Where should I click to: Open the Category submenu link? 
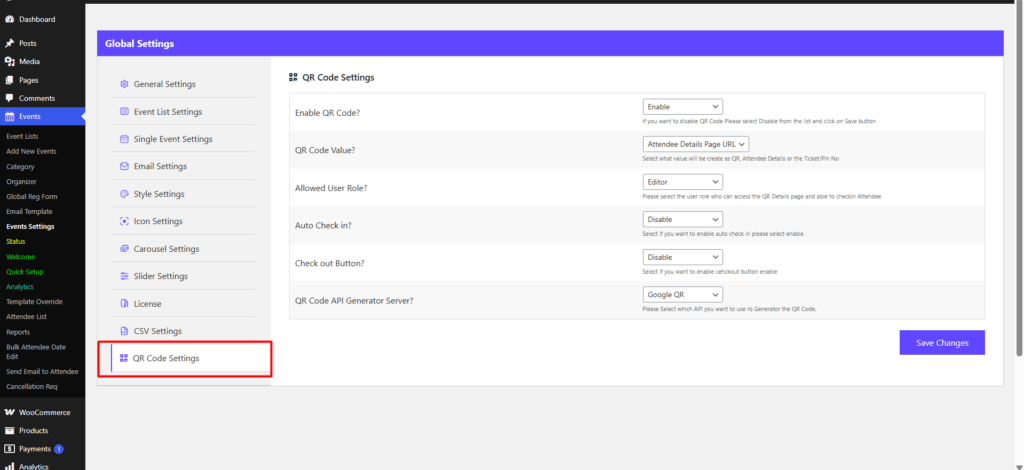[x=20, y=166]
